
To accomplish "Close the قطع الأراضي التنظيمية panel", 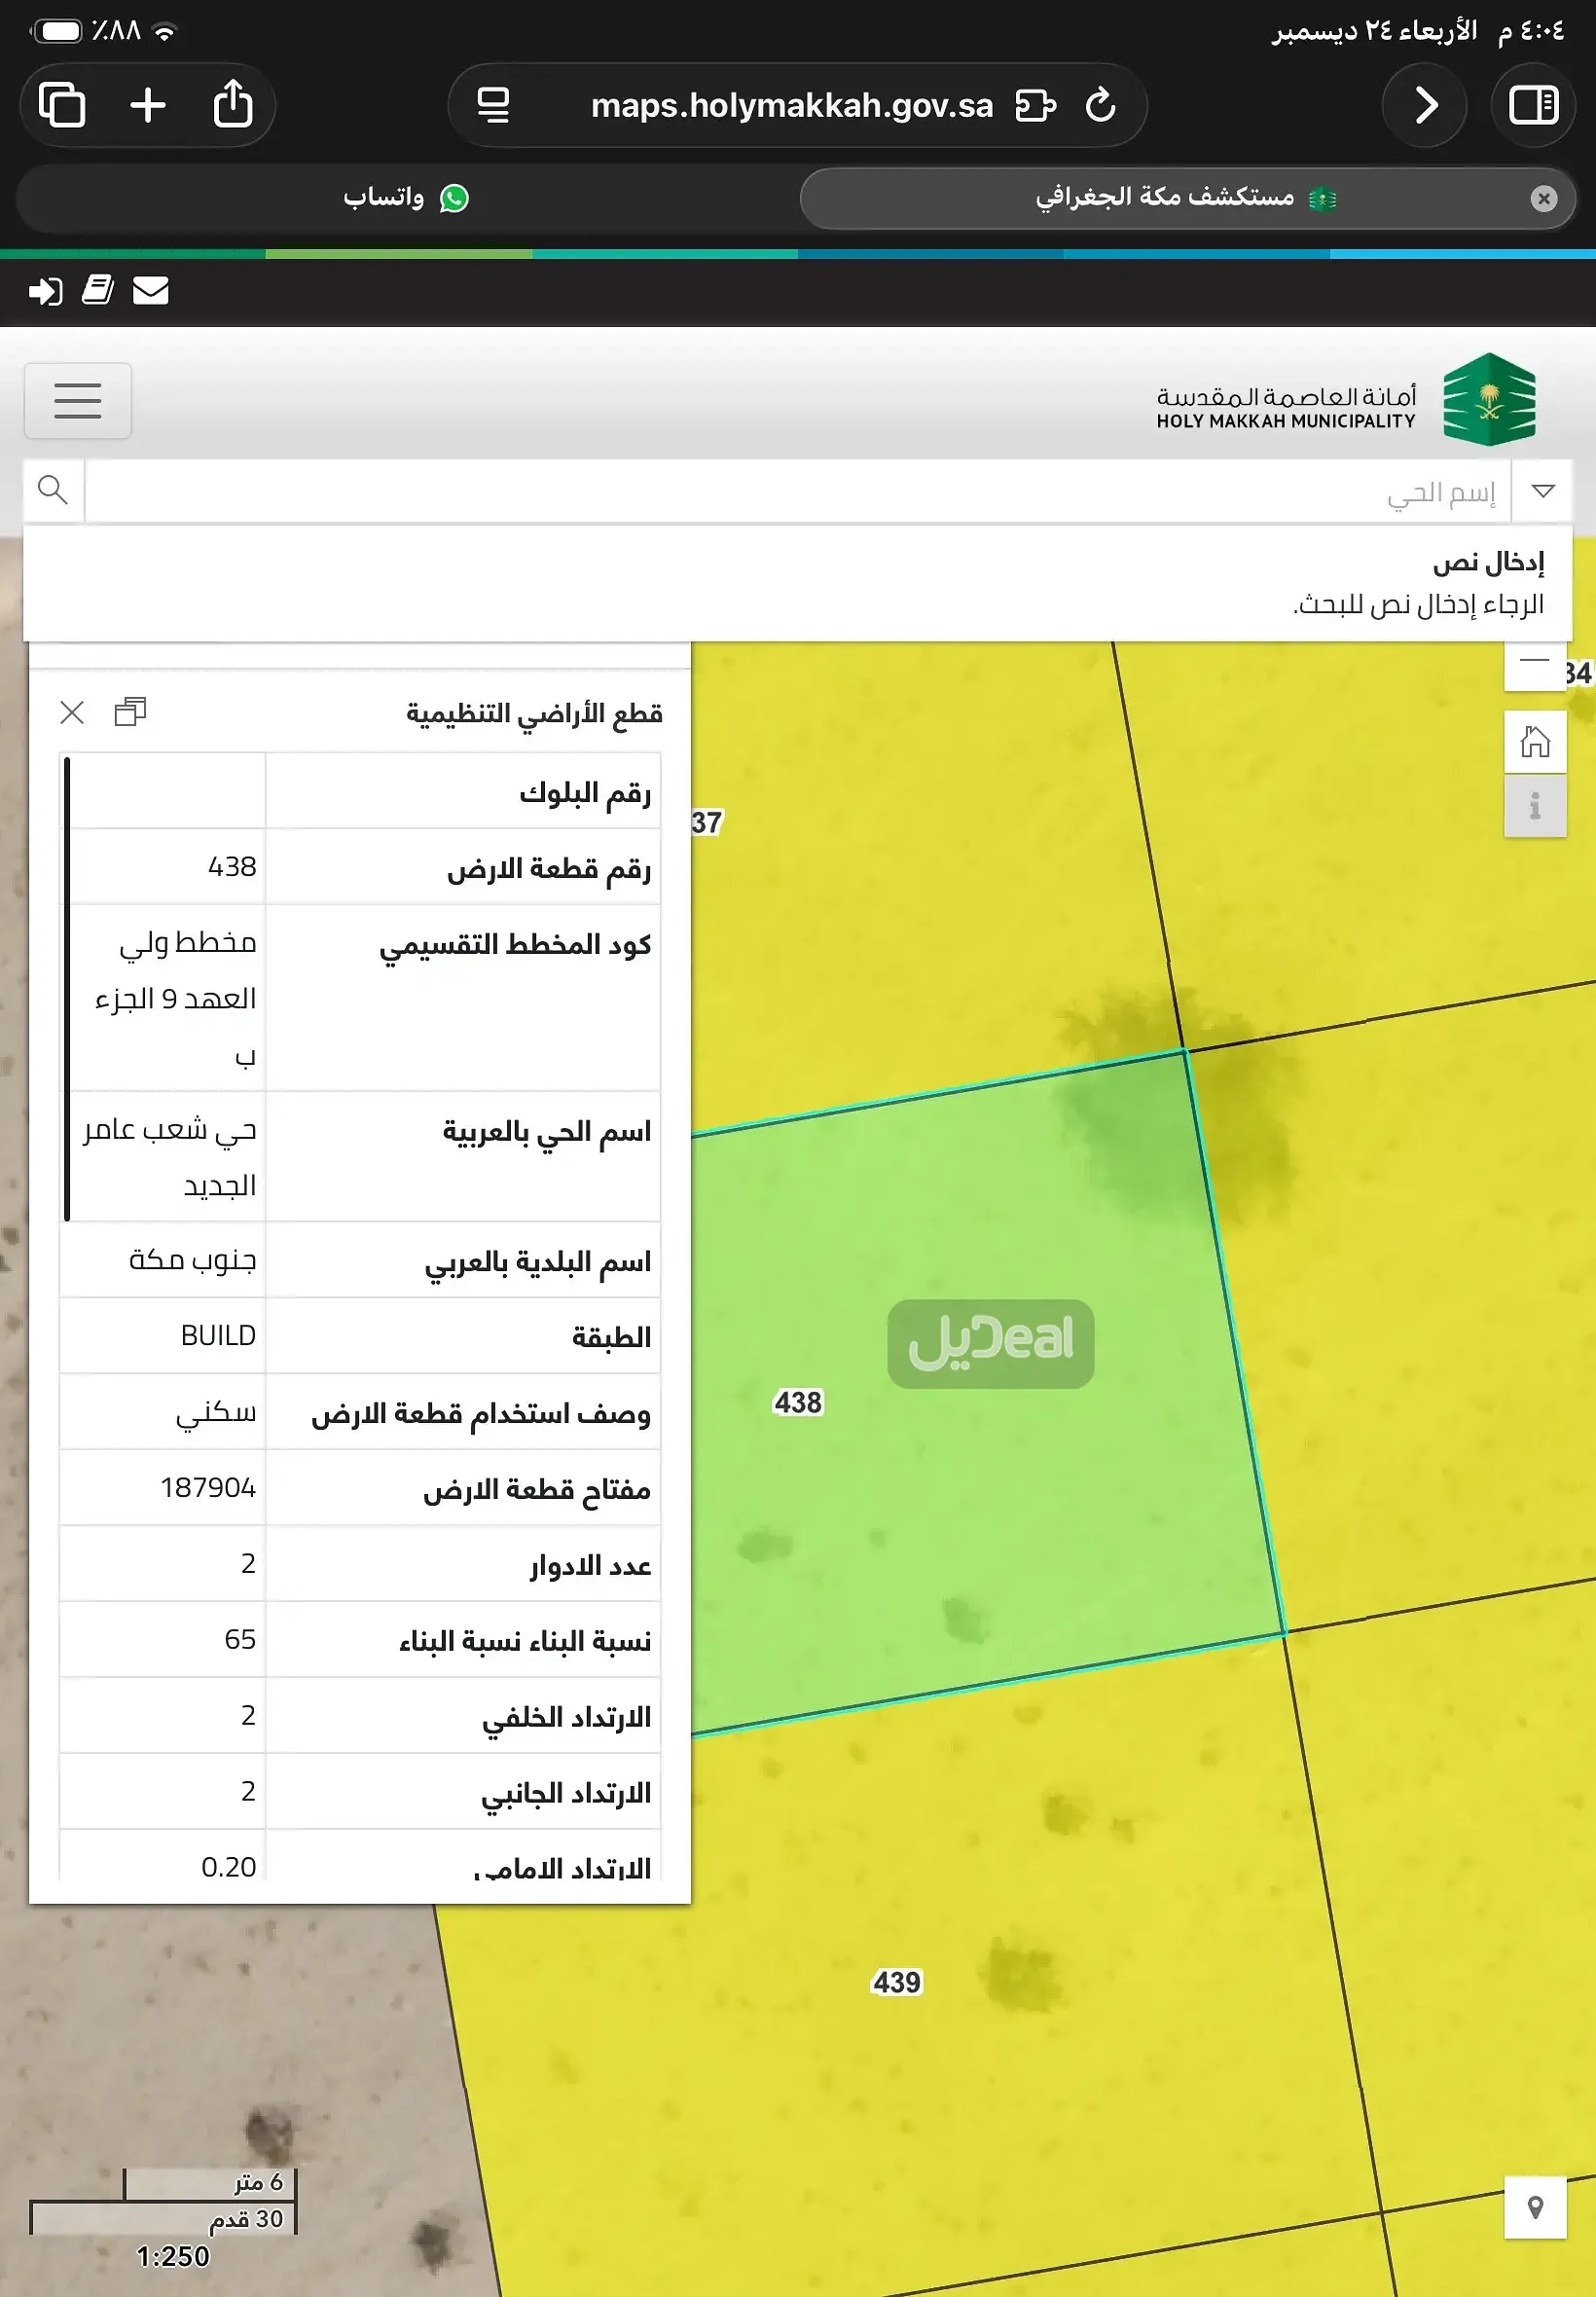I will click(71, 713).
